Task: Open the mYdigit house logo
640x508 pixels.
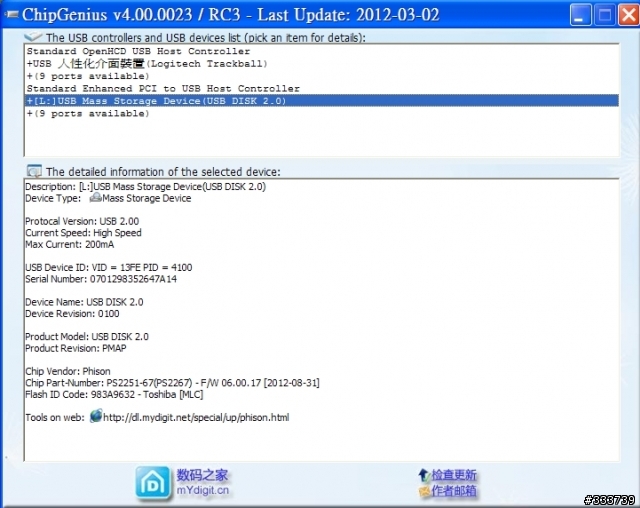Action: pyautogui.click(x=153, y=483)
